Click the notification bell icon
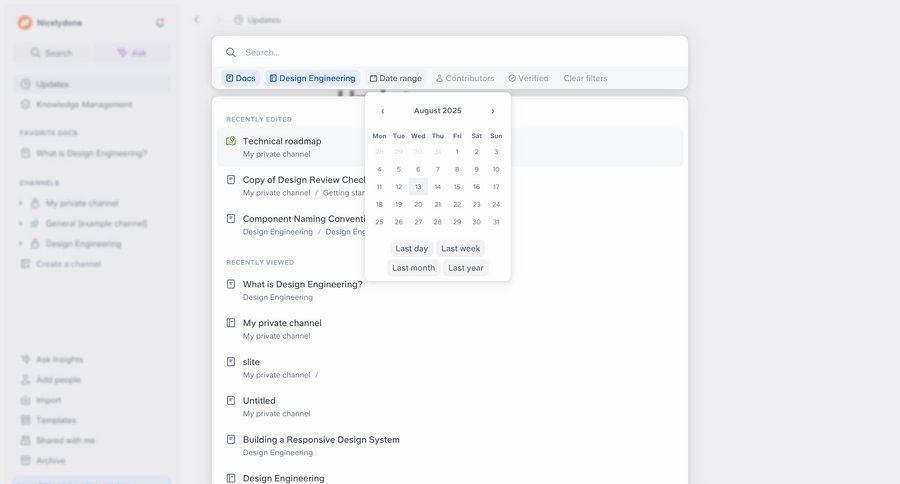This screenshot has width=900, height=484. coord(160,22)
